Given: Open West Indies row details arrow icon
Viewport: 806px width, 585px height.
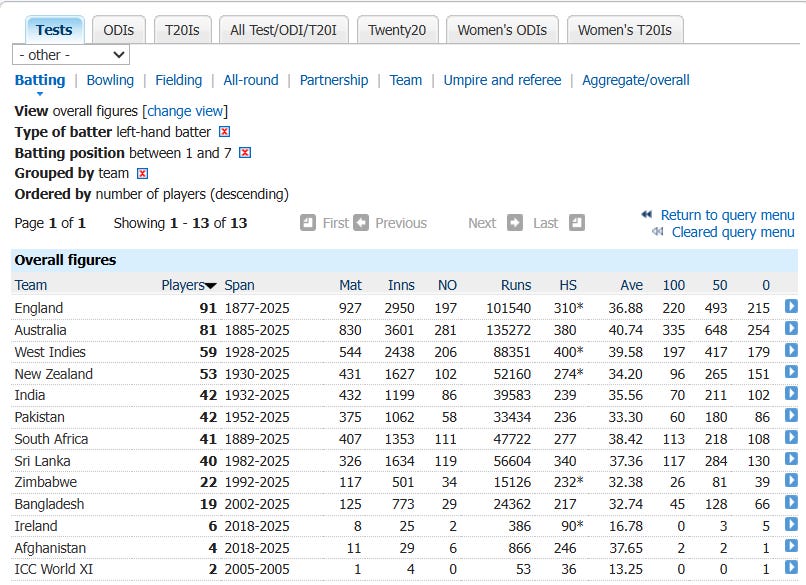Looking at the screenshot, I should (x=791, y=350).
